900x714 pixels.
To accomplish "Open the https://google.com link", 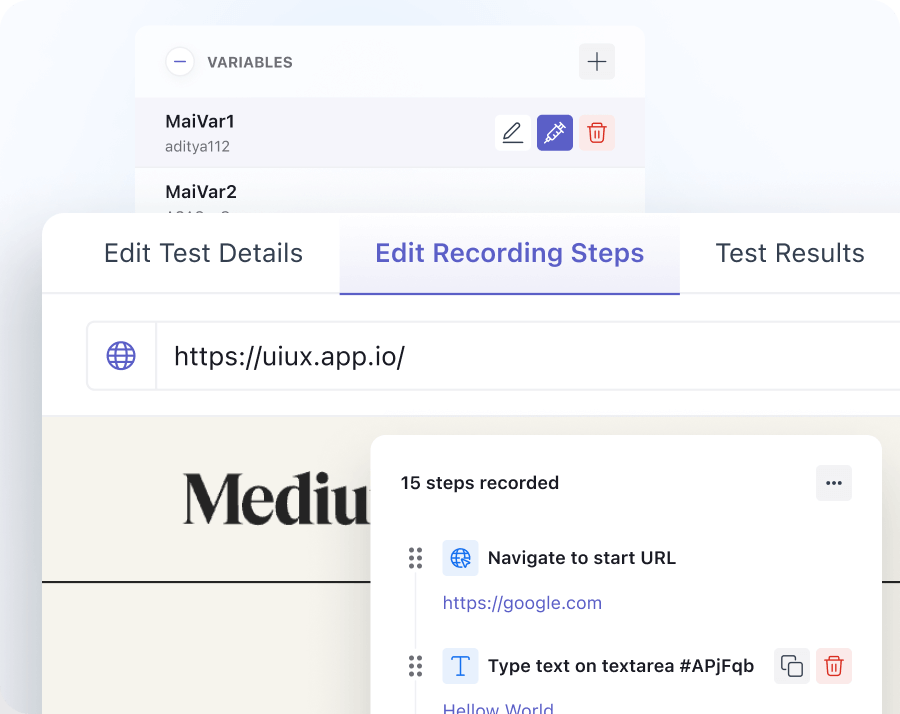I will coord(522,603).
